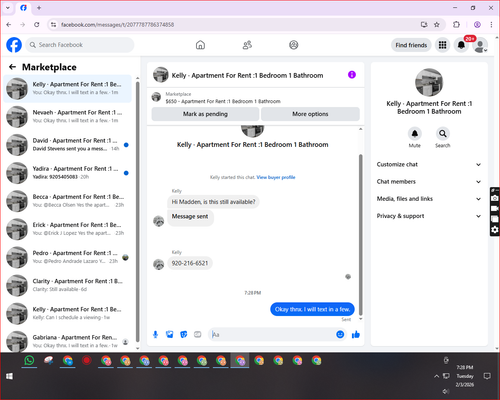Open Kelly listing avatar in right panel
The height and width of the screenshot is (400, 500).
point(429,82)
